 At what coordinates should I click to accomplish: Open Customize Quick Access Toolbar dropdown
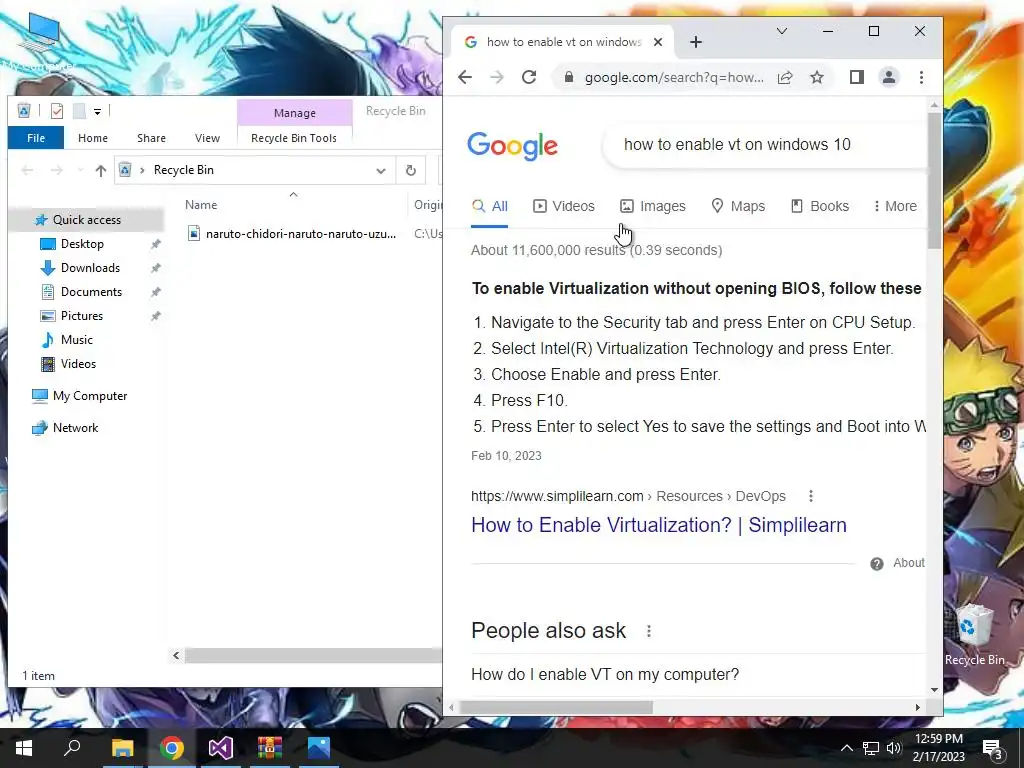point(97,112)
